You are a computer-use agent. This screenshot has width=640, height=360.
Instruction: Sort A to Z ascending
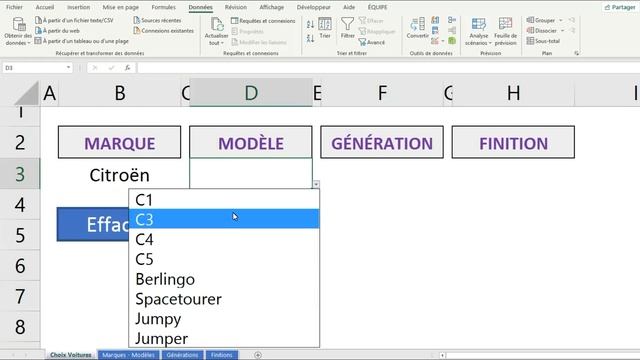pyautogui.click(x=310, y=24)
